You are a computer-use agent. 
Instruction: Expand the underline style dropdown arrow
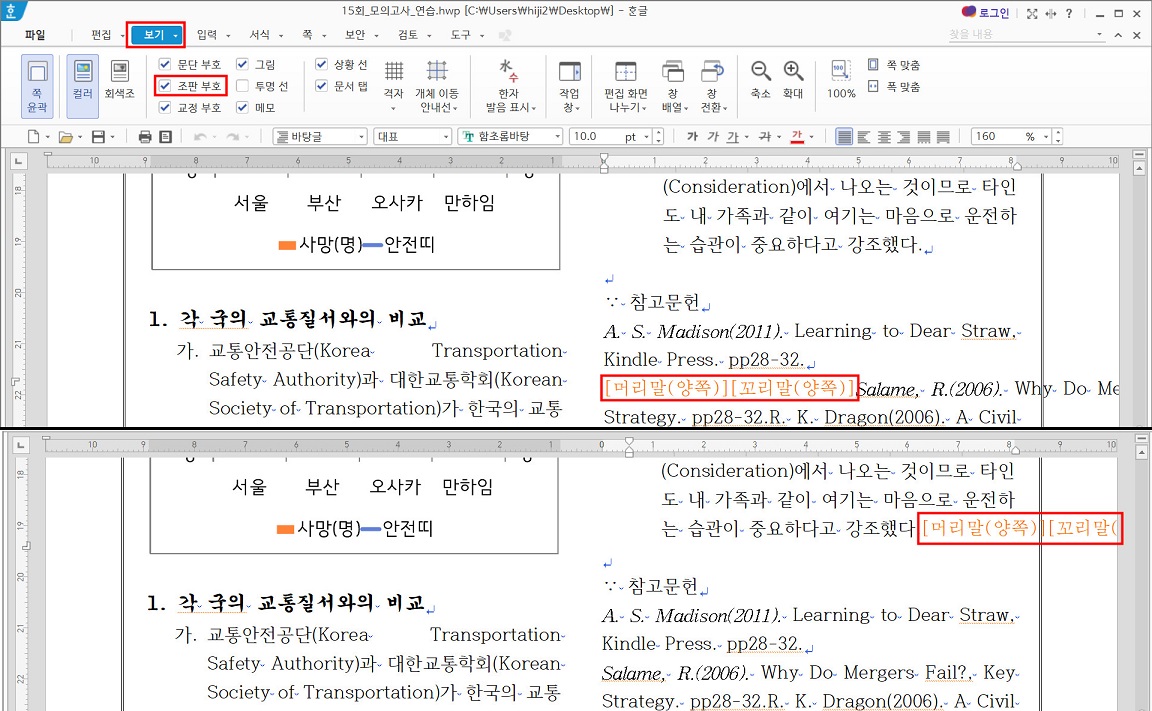point(746,137)
